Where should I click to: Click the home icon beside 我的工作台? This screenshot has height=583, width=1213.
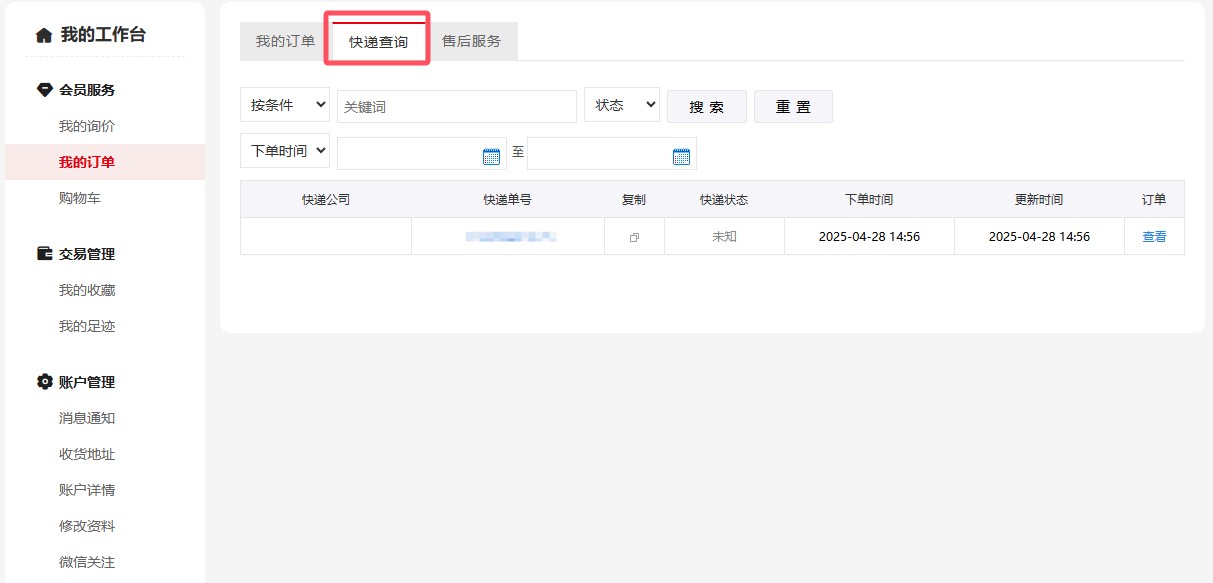tap(43, 35)
